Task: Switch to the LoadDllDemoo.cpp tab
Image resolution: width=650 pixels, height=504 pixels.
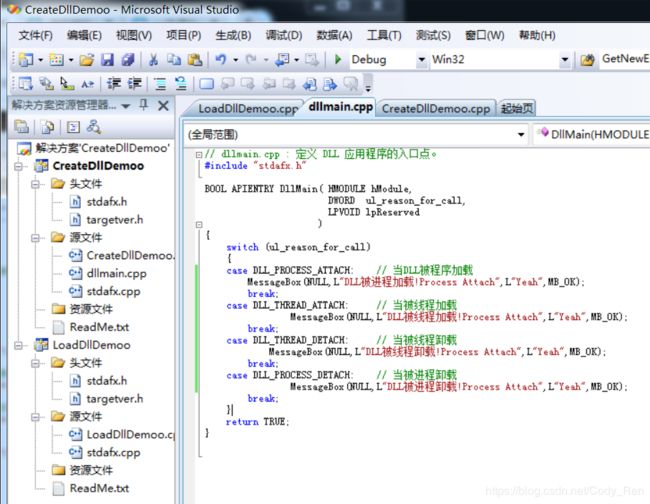Action: coord(248,109)
